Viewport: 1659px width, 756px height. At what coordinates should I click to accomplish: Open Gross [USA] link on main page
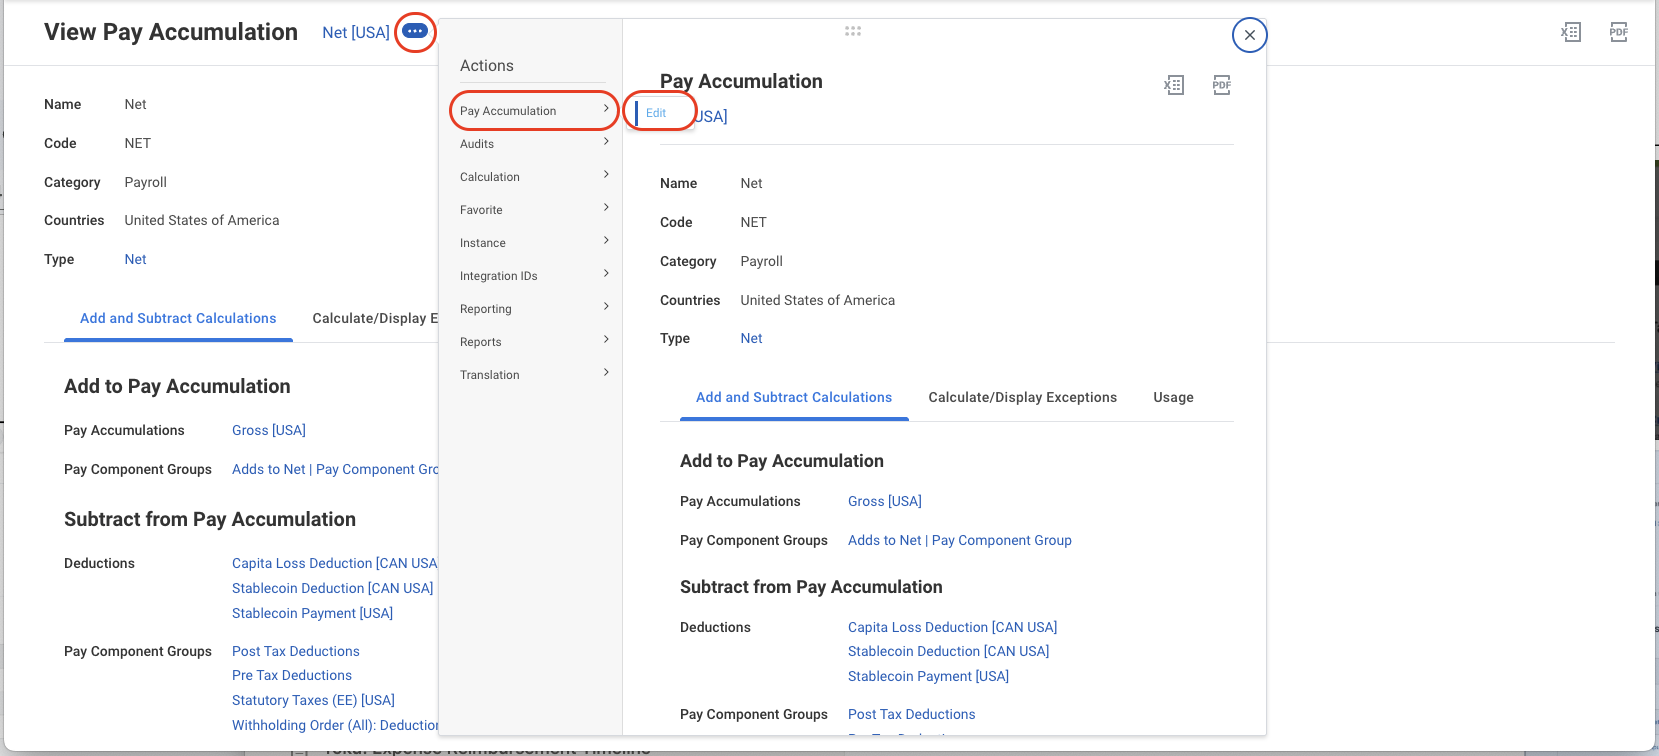point(269,430)
